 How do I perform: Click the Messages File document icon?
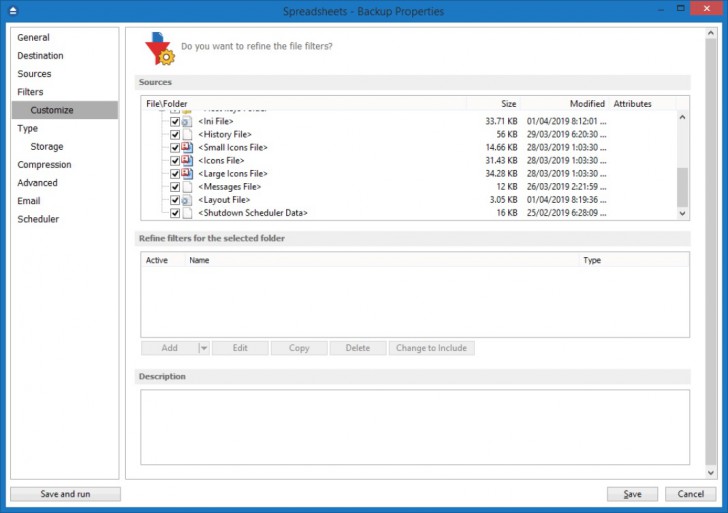[187, 187]
